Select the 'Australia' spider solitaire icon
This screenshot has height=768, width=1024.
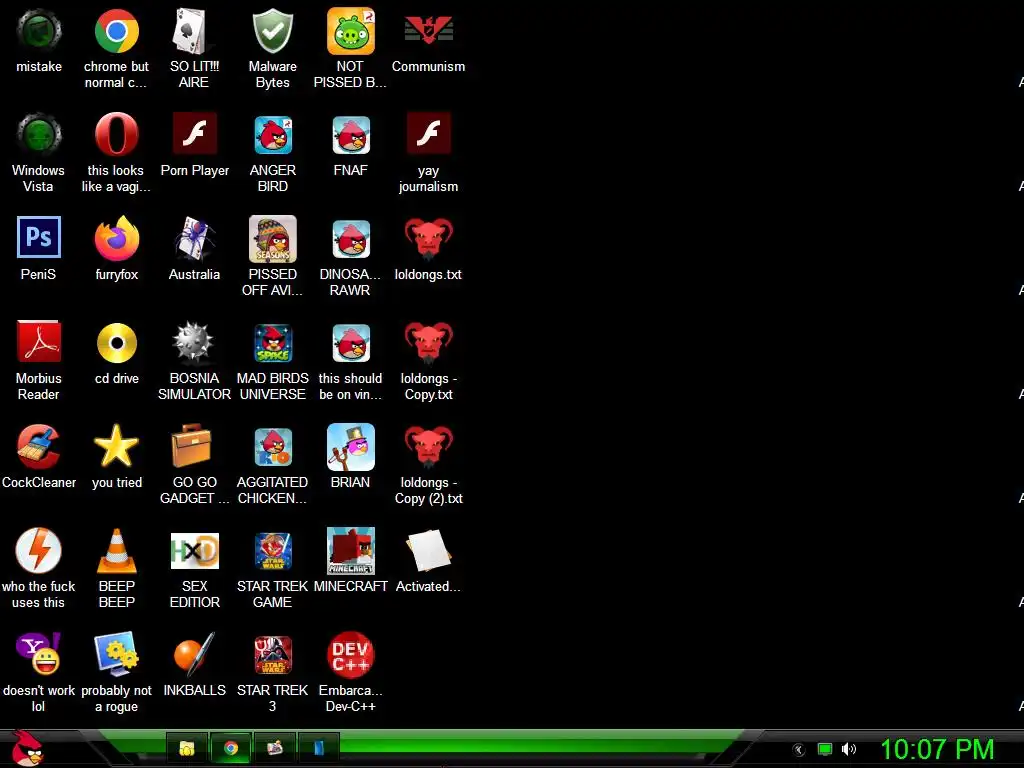pyautogui.click(x=194, y=239)
